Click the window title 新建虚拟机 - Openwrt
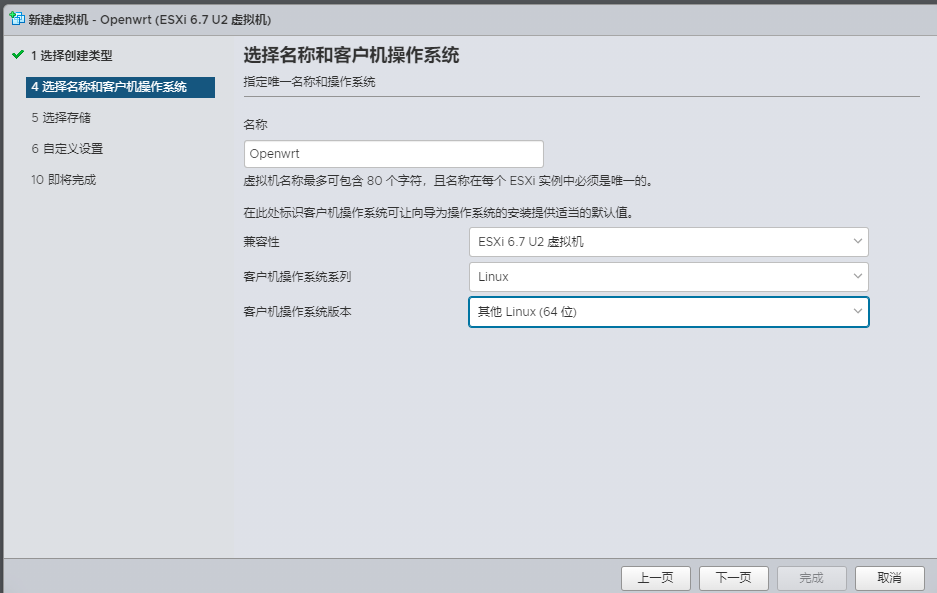 coord(150,20)
